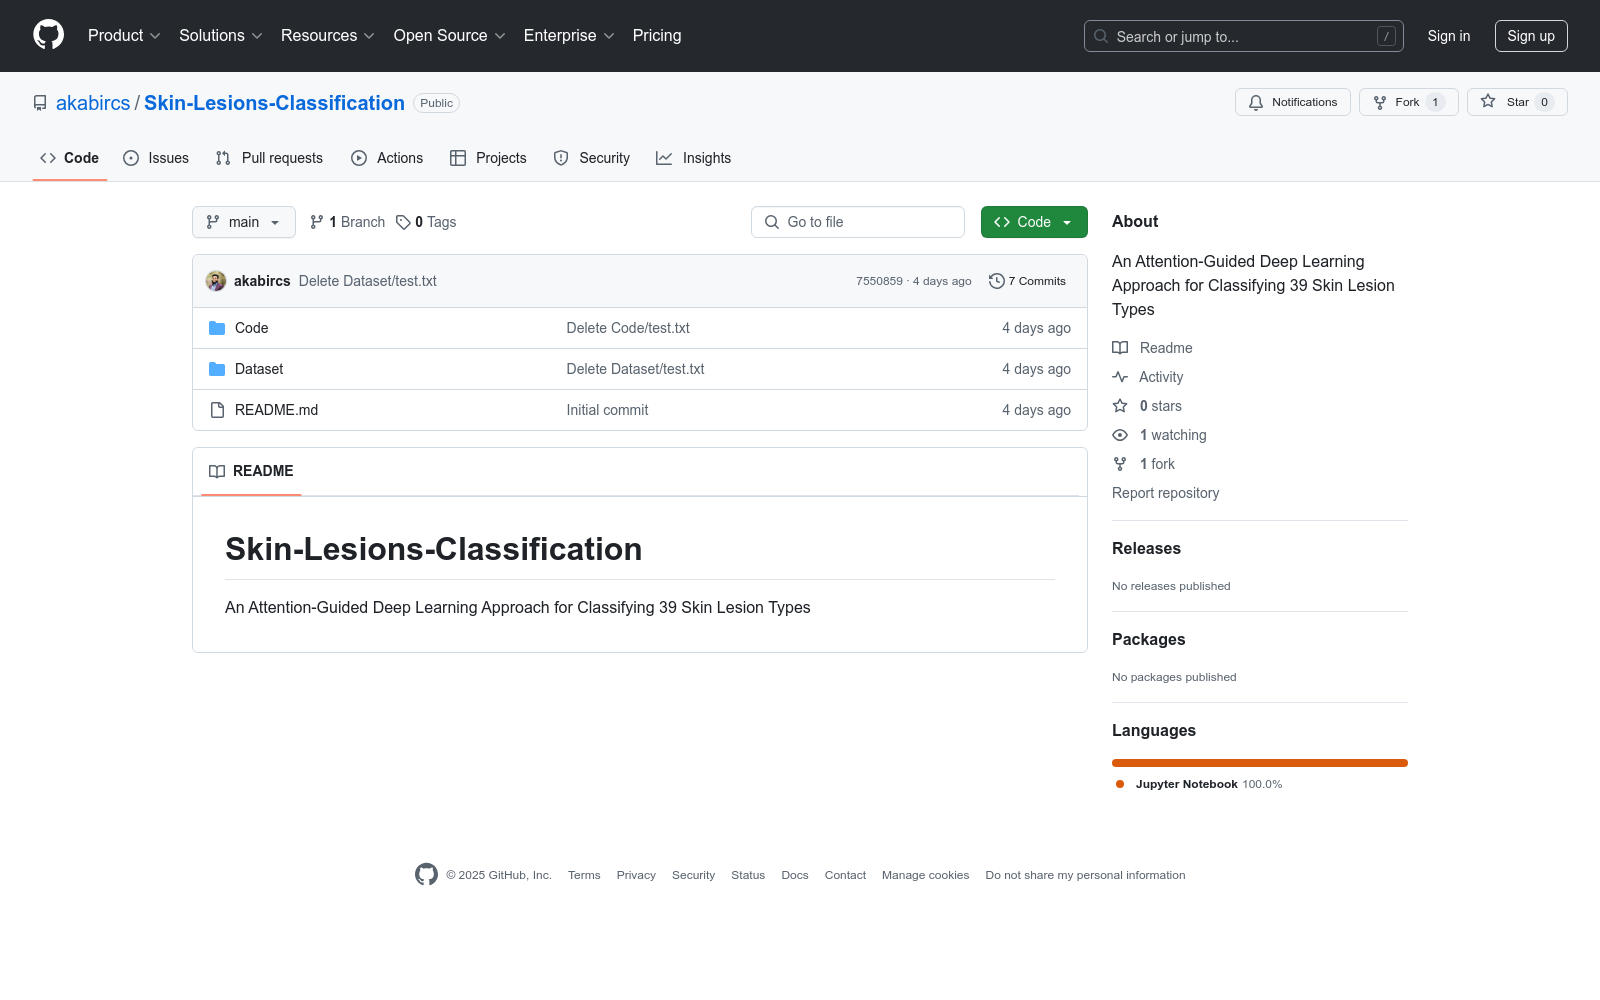Click the star icon beside 0 stars
Viewport: 1600px width, 1000px height.
point(1120,406)
